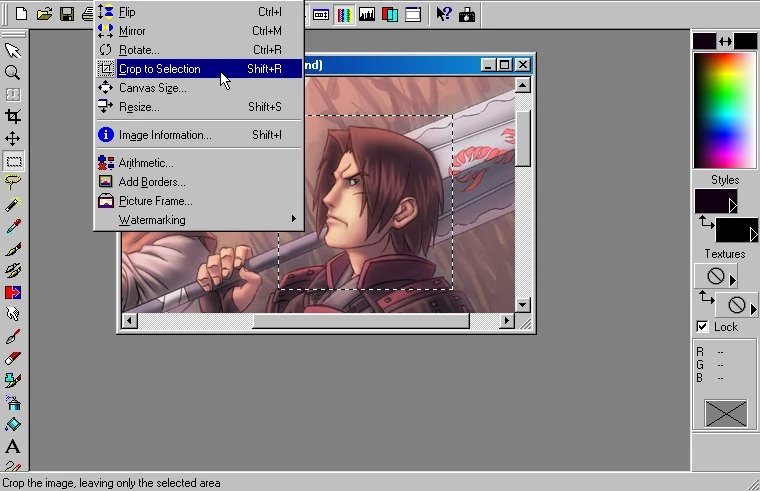Open the background Textures flyout arrow
The height and width of the screenshot is (491, 760).
click(753, 309)
